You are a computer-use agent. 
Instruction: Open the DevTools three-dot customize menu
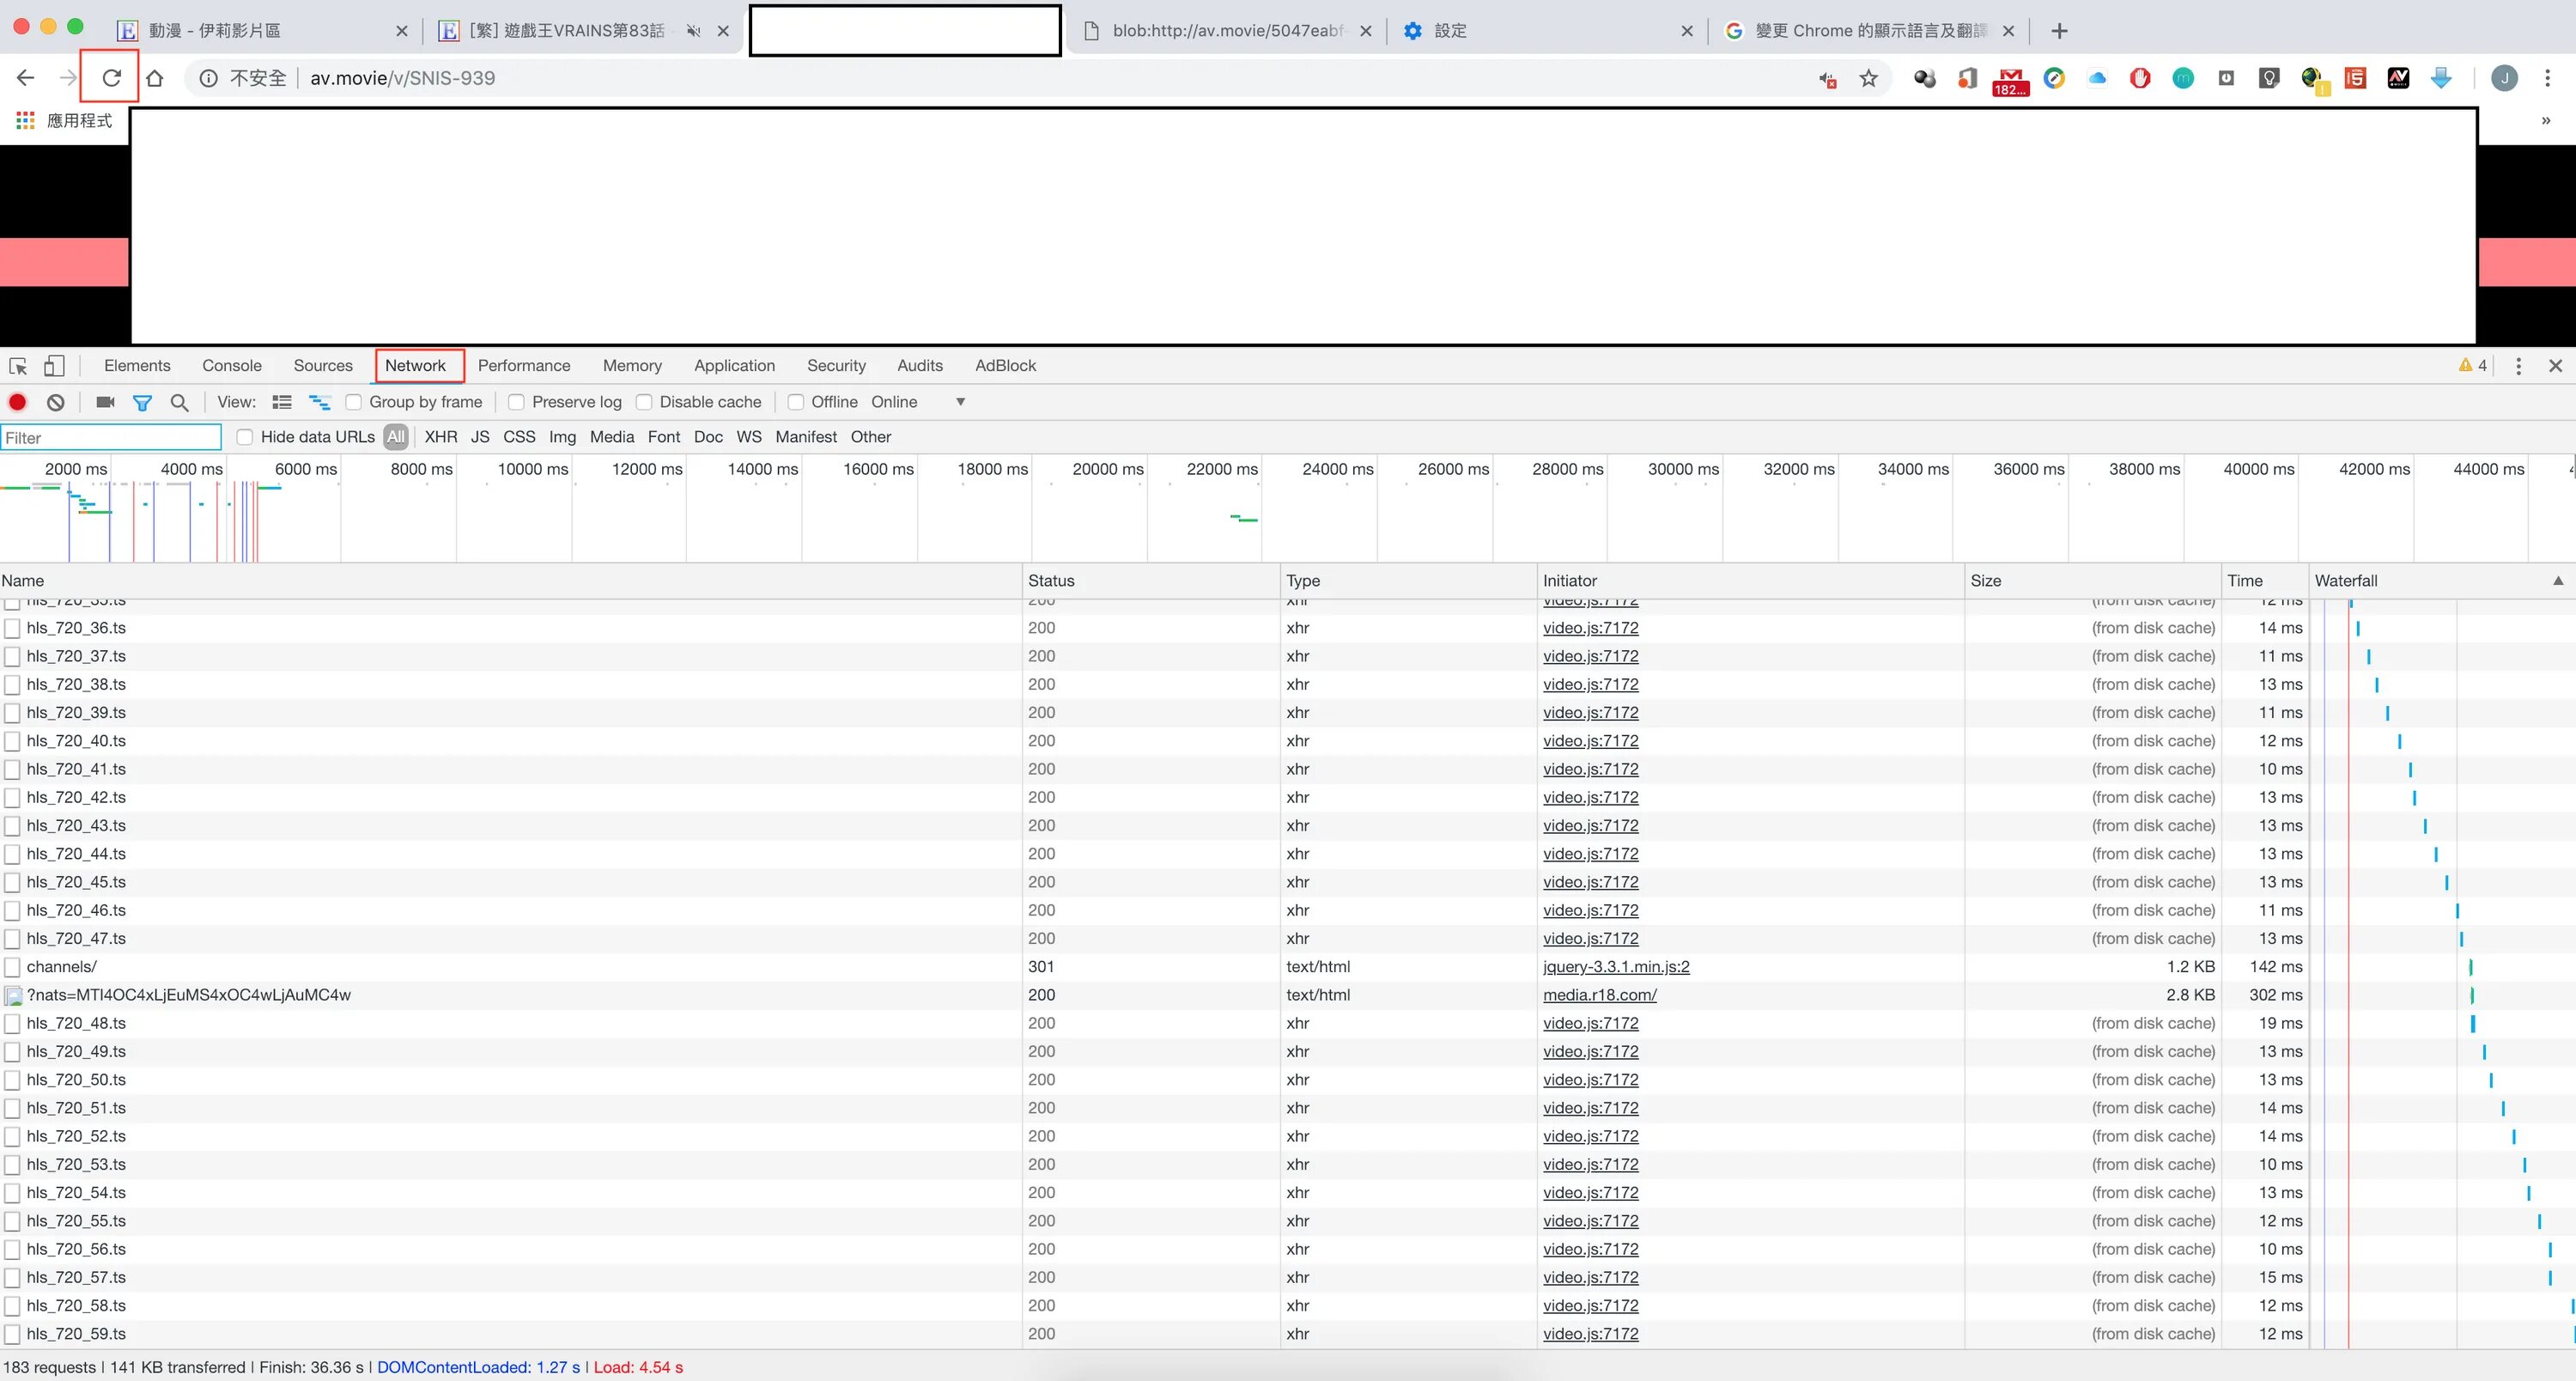[2518, 366]
